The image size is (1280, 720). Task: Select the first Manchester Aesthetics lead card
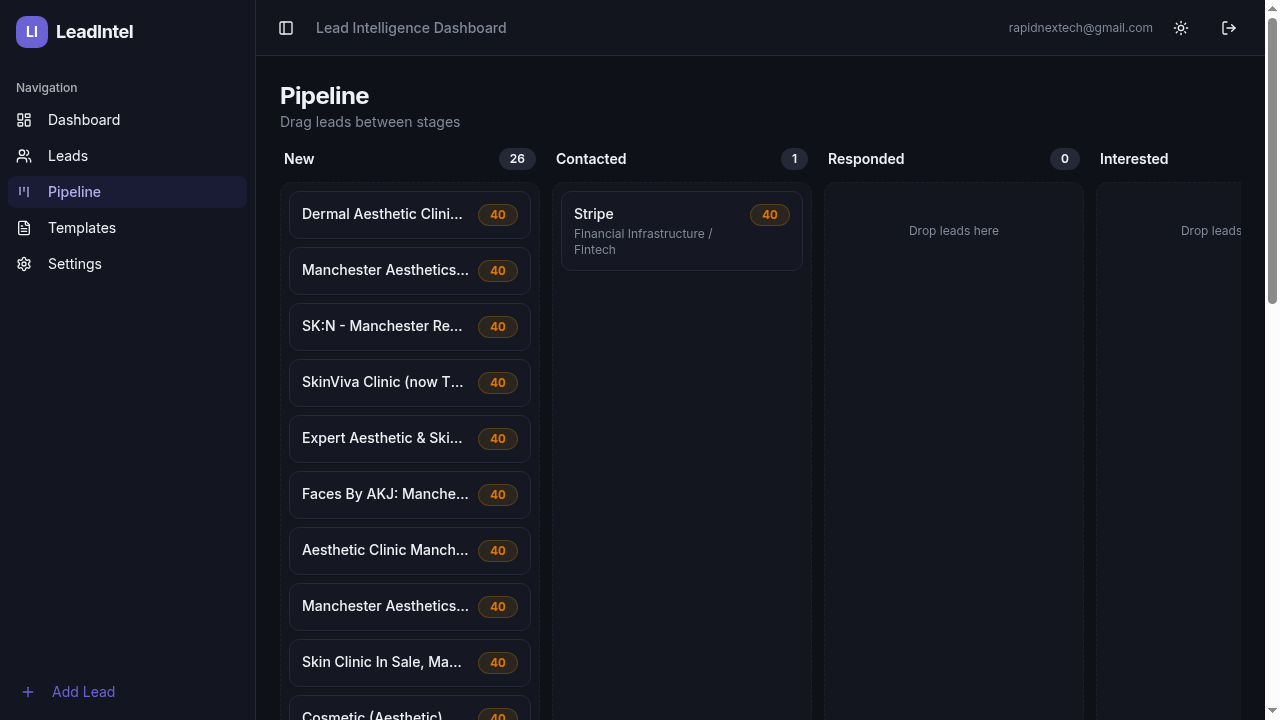[x=410, y=270]
